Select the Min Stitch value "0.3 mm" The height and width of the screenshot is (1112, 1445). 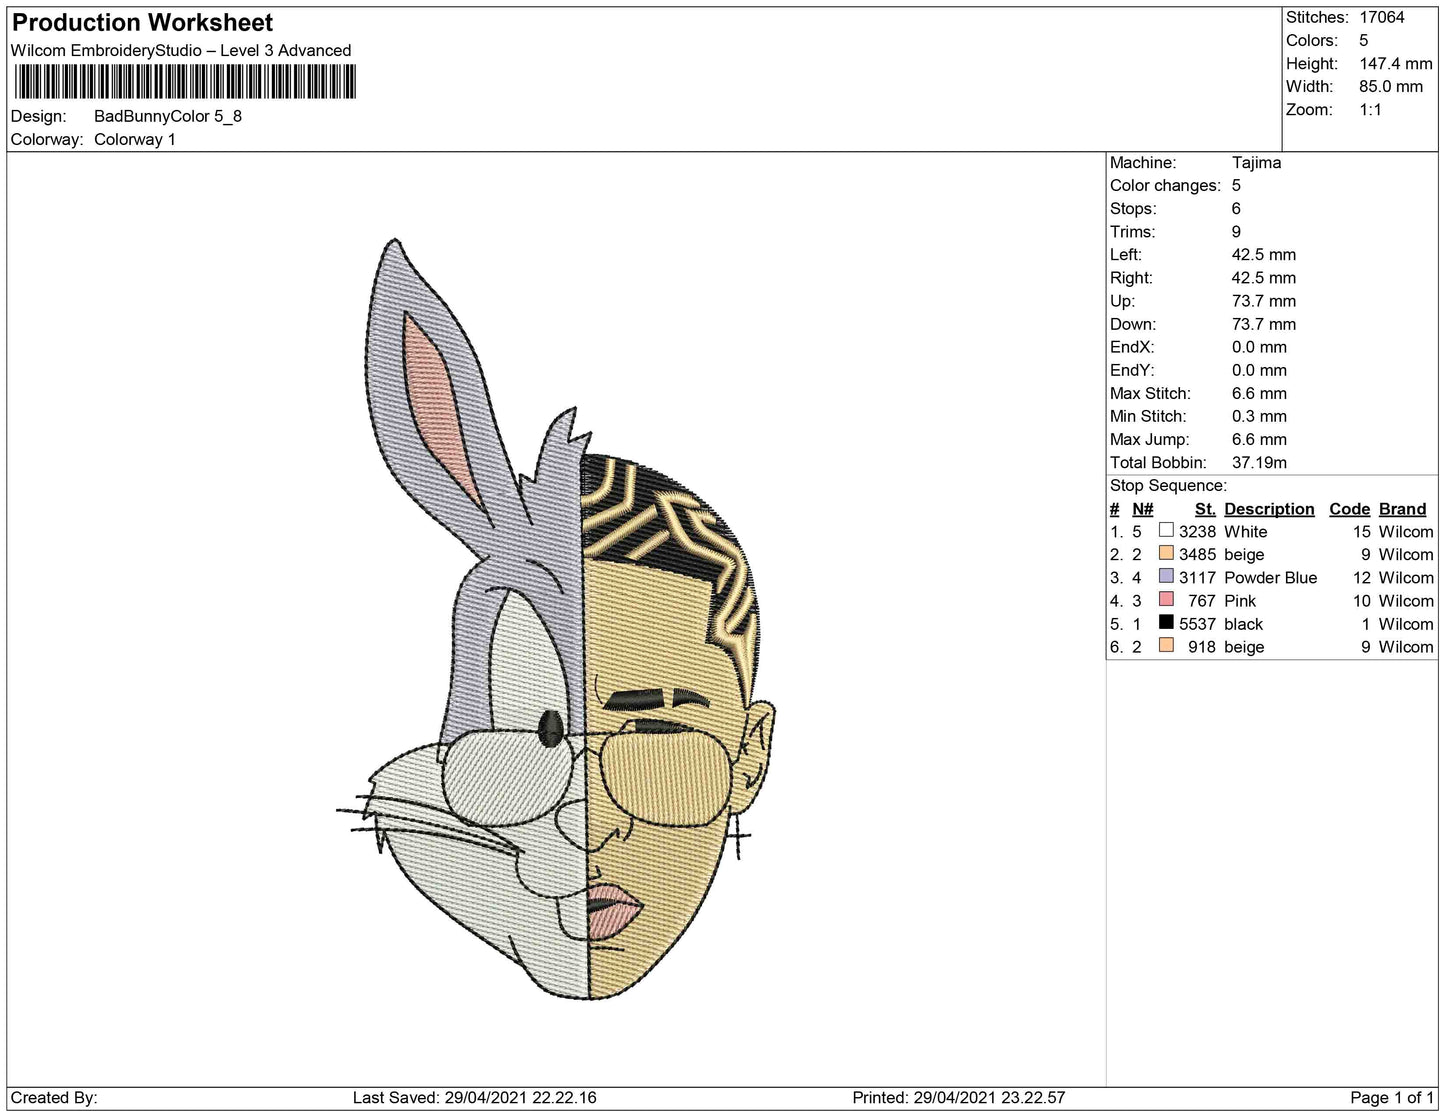tap(1259, 416)
